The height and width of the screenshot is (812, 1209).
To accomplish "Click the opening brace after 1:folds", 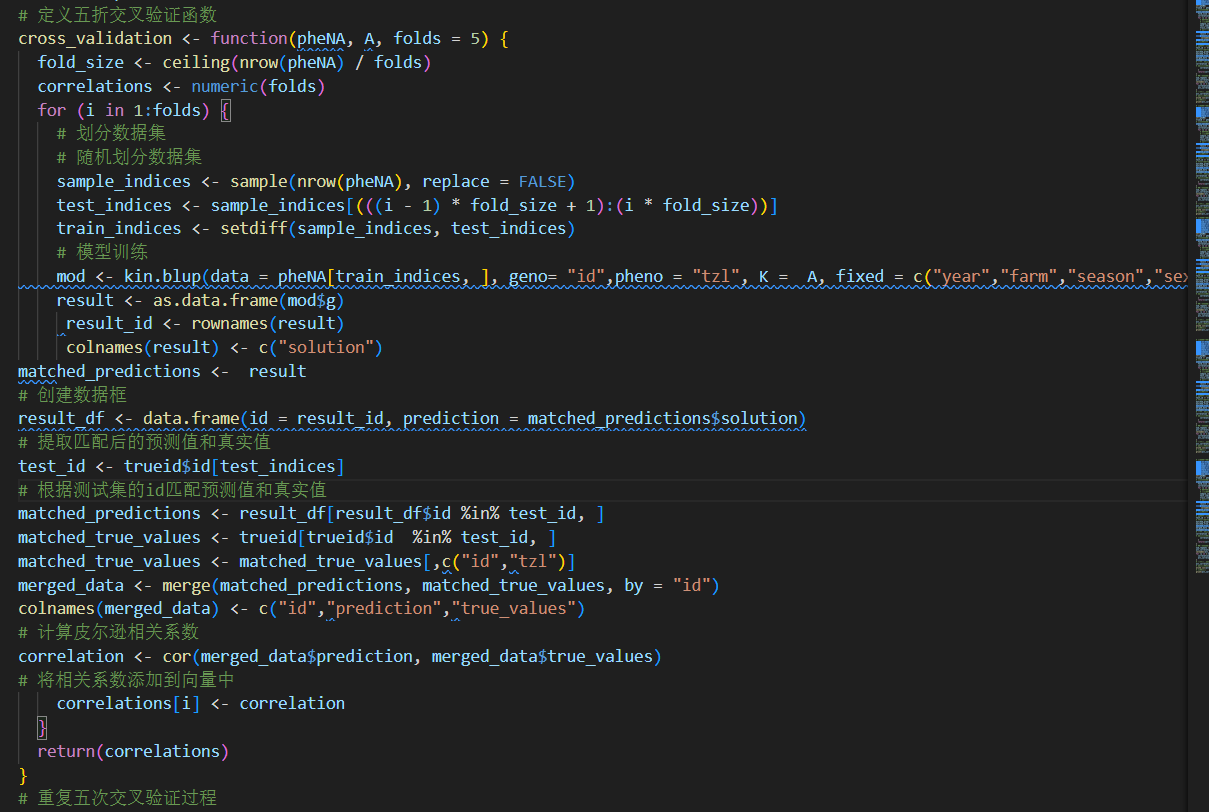I will point(225,110).
